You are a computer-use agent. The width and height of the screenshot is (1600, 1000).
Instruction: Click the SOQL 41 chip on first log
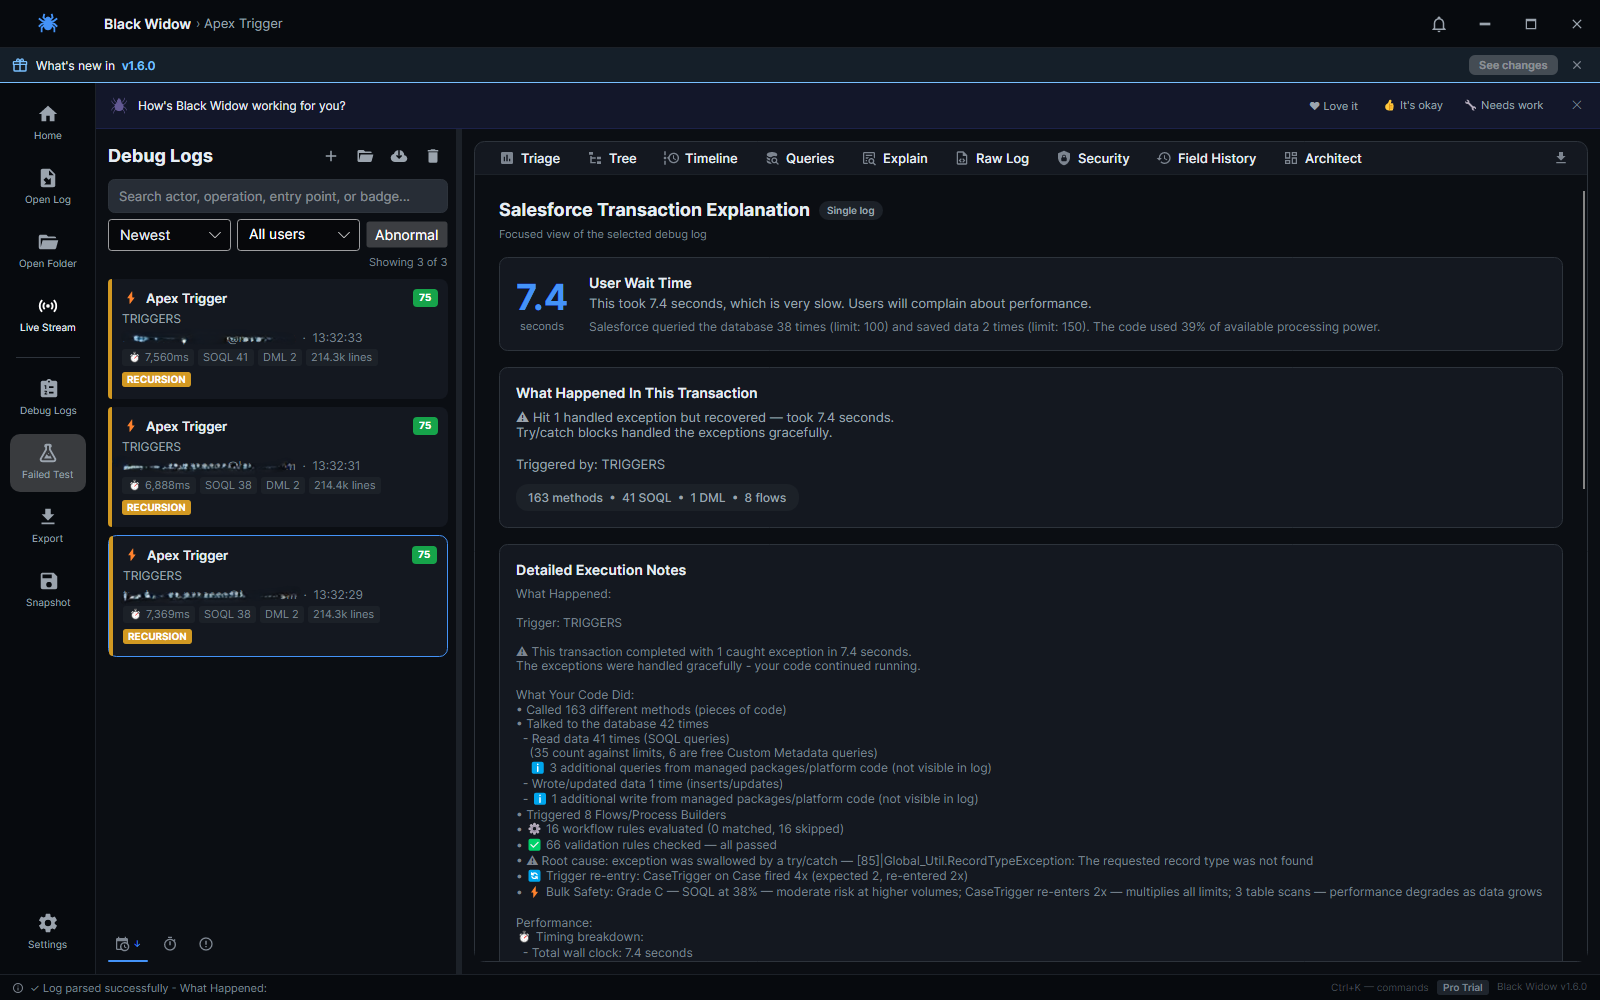[x=225, y=357]
